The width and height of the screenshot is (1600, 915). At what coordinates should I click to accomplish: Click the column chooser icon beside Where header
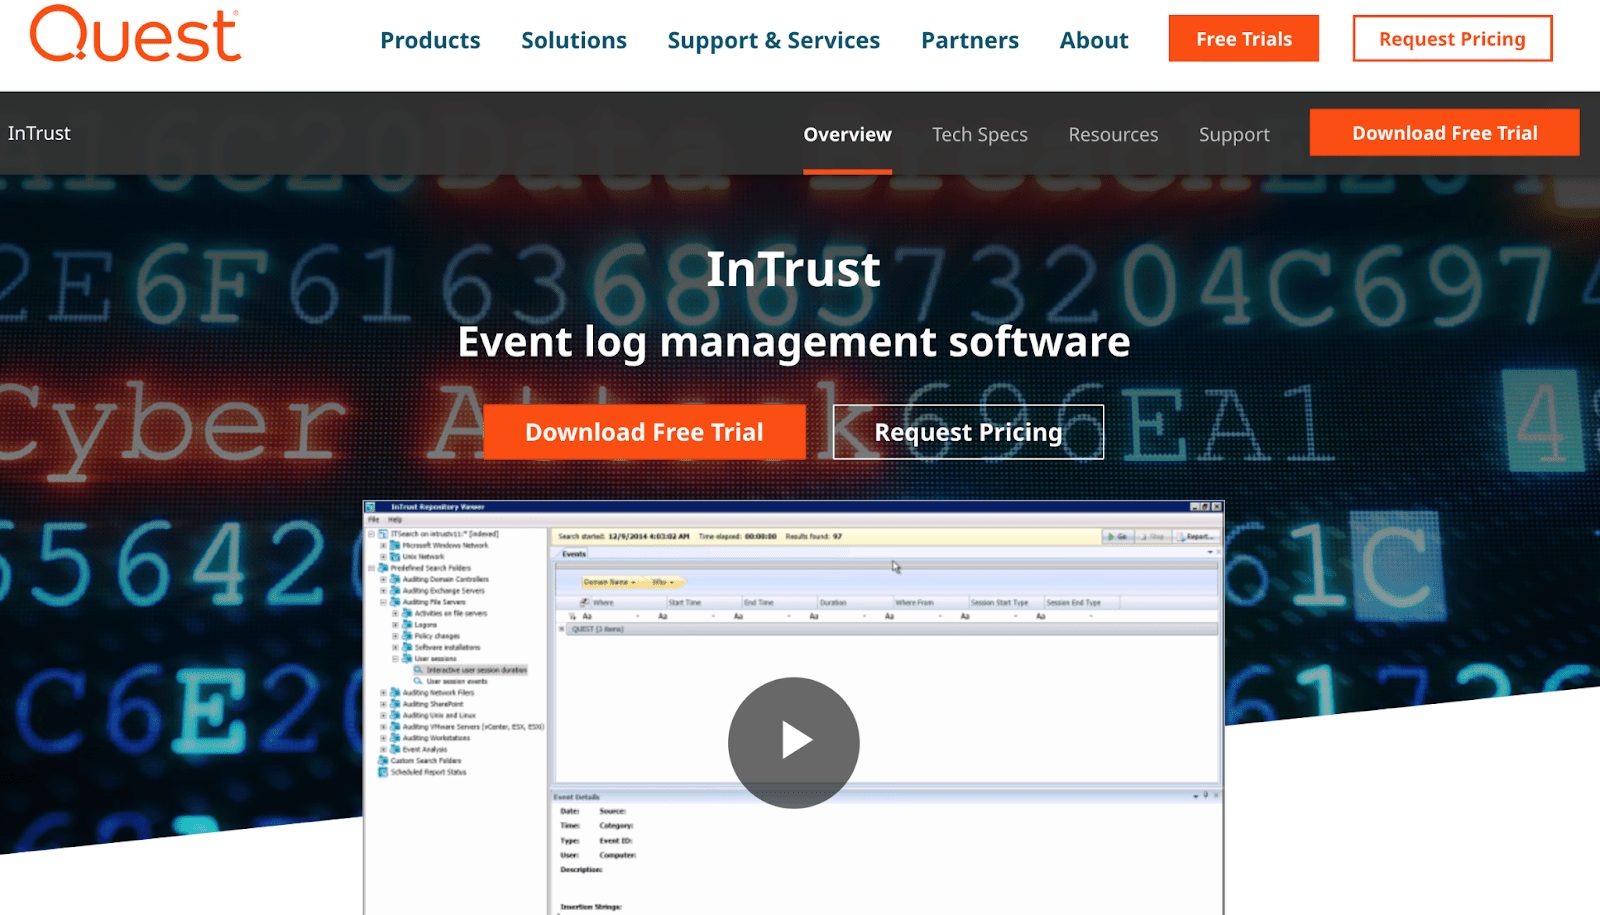pos(585,602)
